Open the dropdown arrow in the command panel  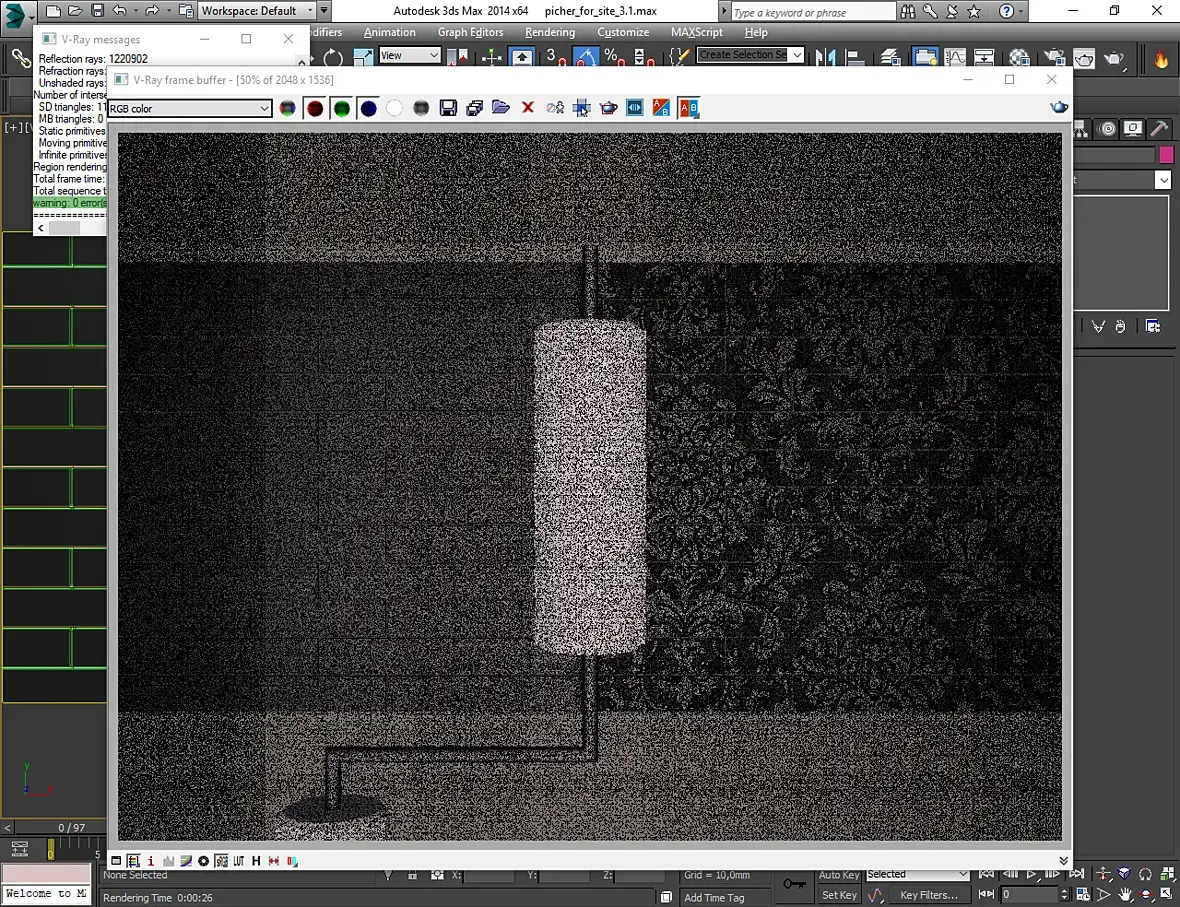point(1163,180)
